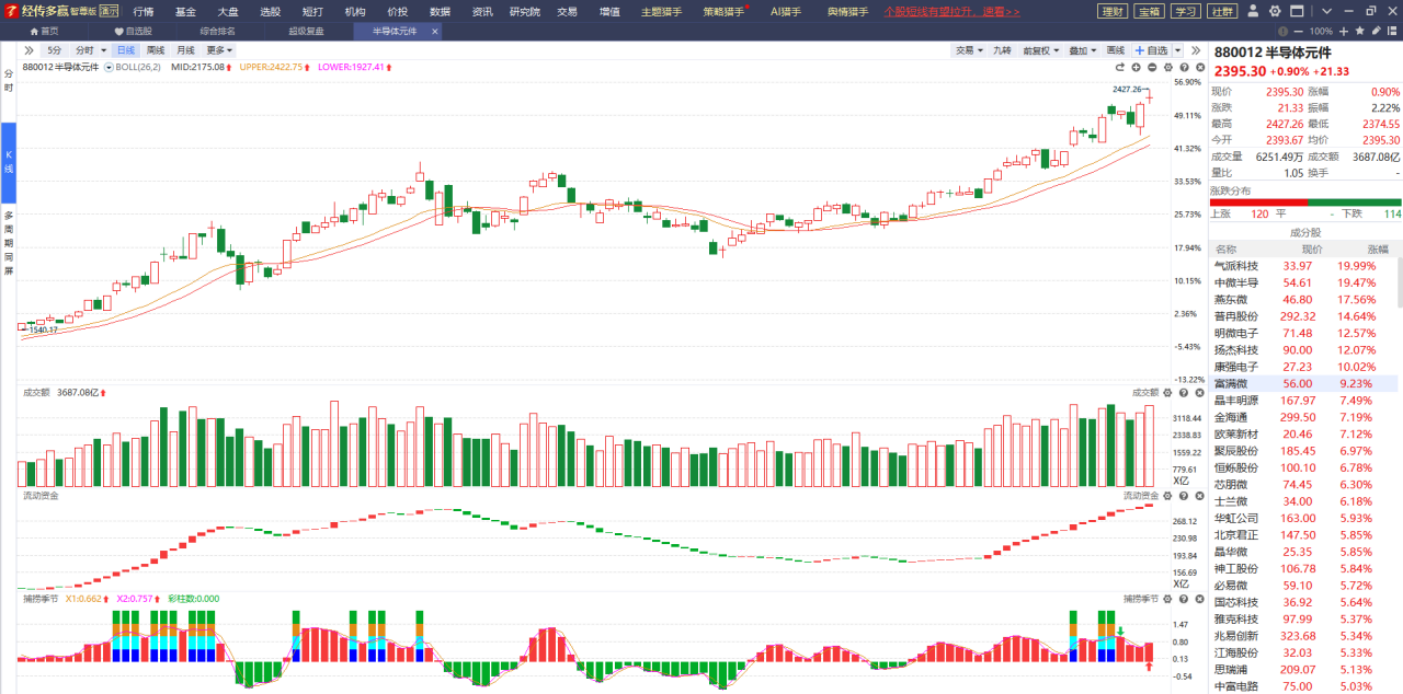Click the zoom-out minus icon above K-line chart

(1152, 67)
